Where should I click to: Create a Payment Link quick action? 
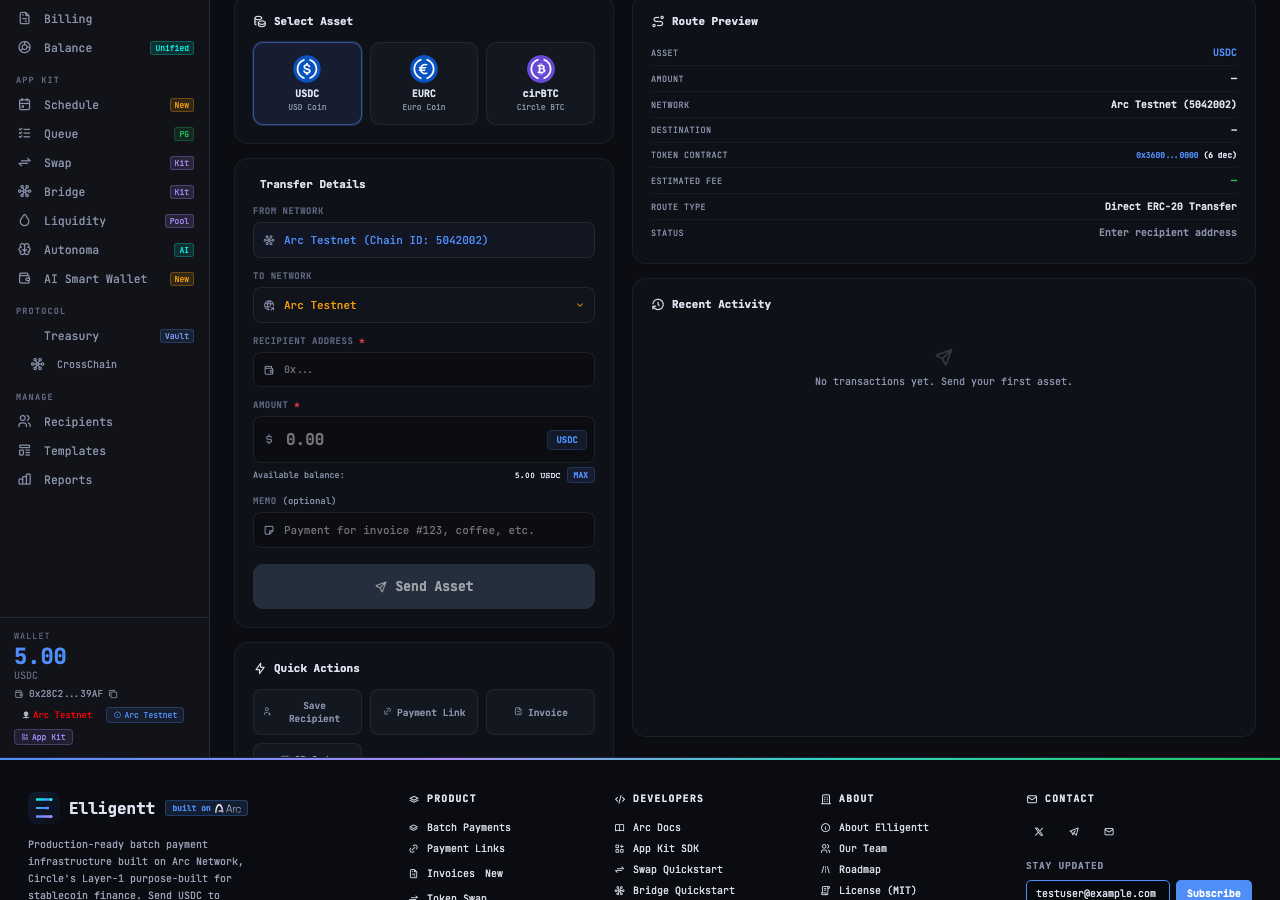tap(424, 712)
